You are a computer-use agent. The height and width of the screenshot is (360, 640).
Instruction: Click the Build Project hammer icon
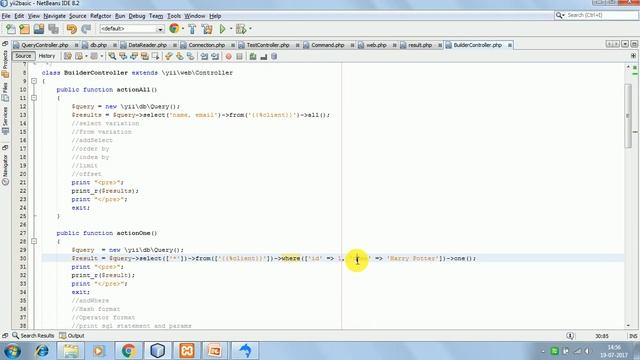tap(192, 29)
